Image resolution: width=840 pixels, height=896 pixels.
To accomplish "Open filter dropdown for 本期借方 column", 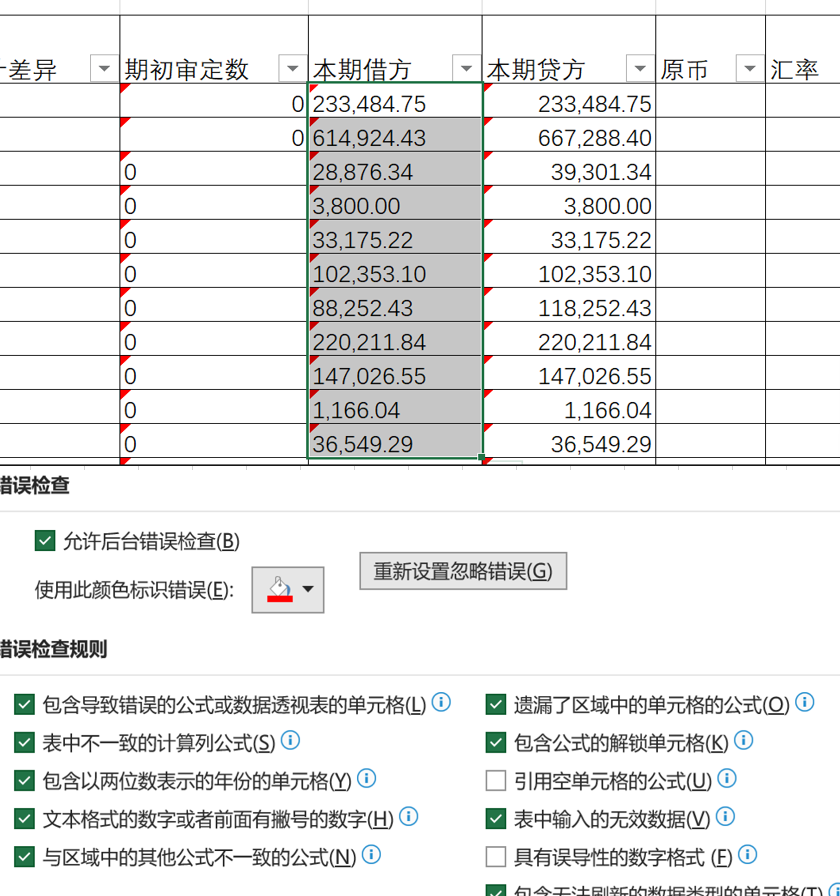I will point(466,69).
